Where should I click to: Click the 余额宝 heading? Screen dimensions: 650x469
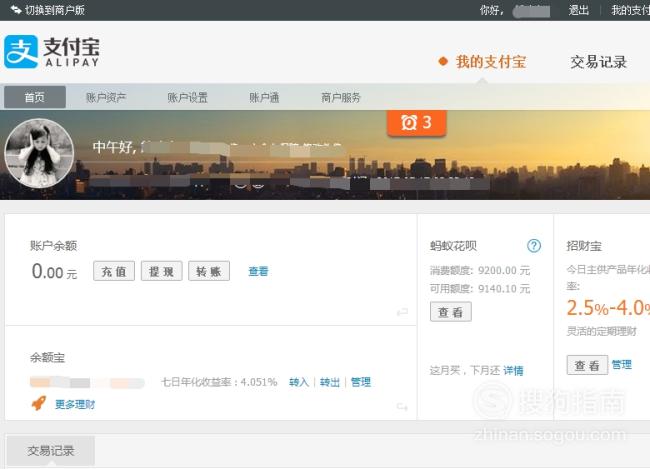[x=47, y=357]
